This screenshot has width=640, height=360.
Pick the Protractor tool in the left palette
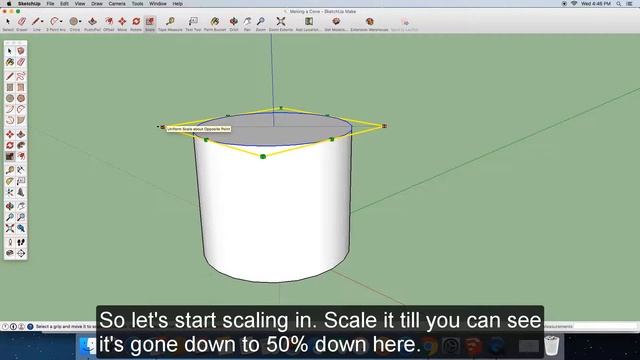(x=10, y=181)
